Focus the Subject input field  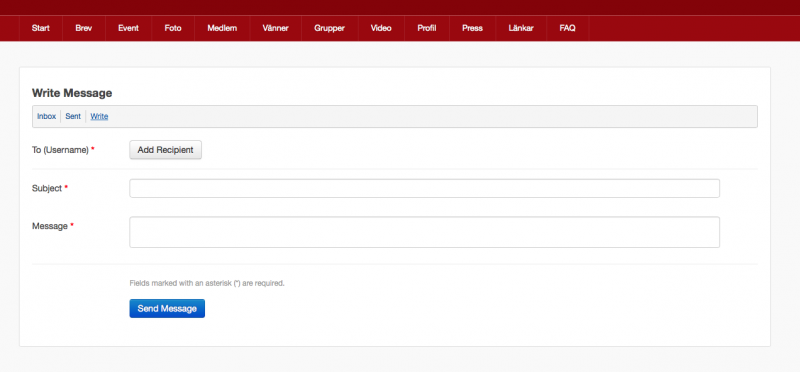424,188
